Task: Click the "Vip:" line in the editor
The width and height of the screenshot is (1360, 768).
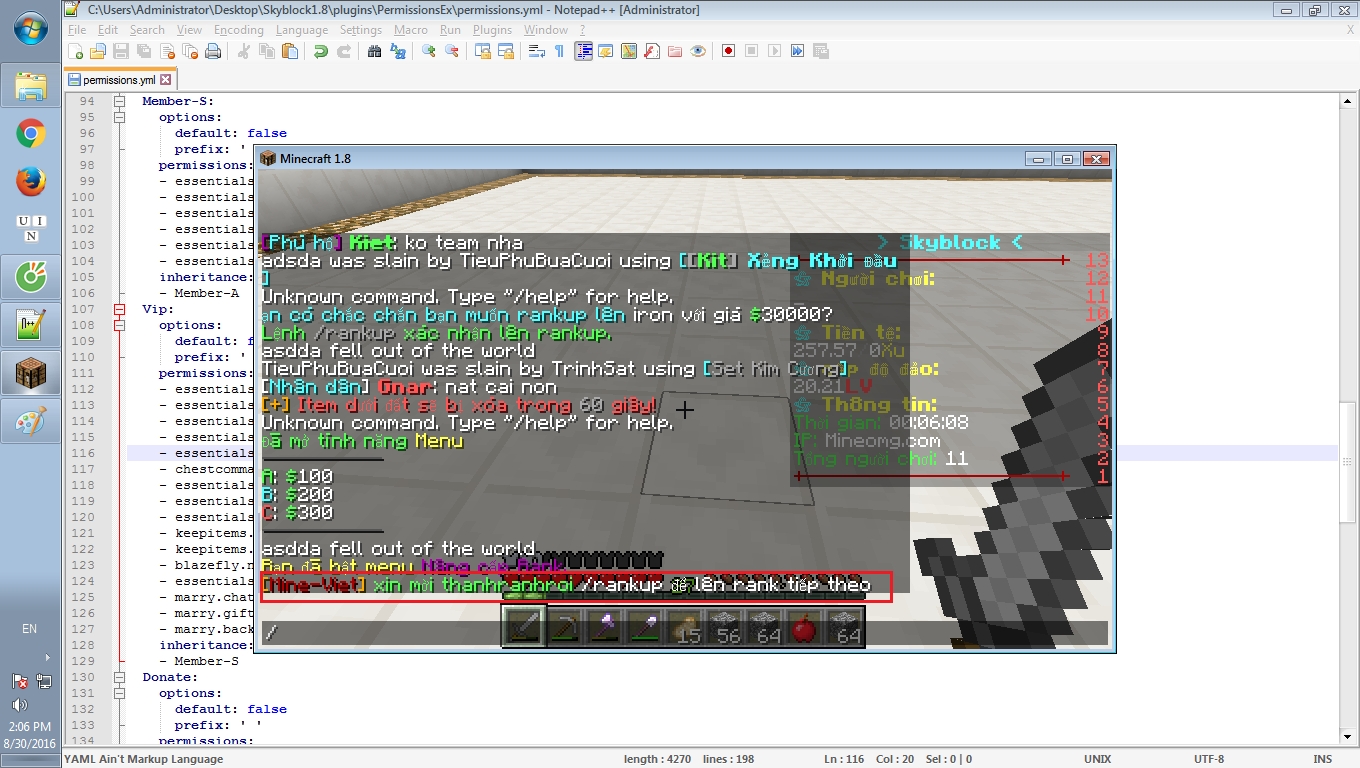Action: (x=158, y=309)
